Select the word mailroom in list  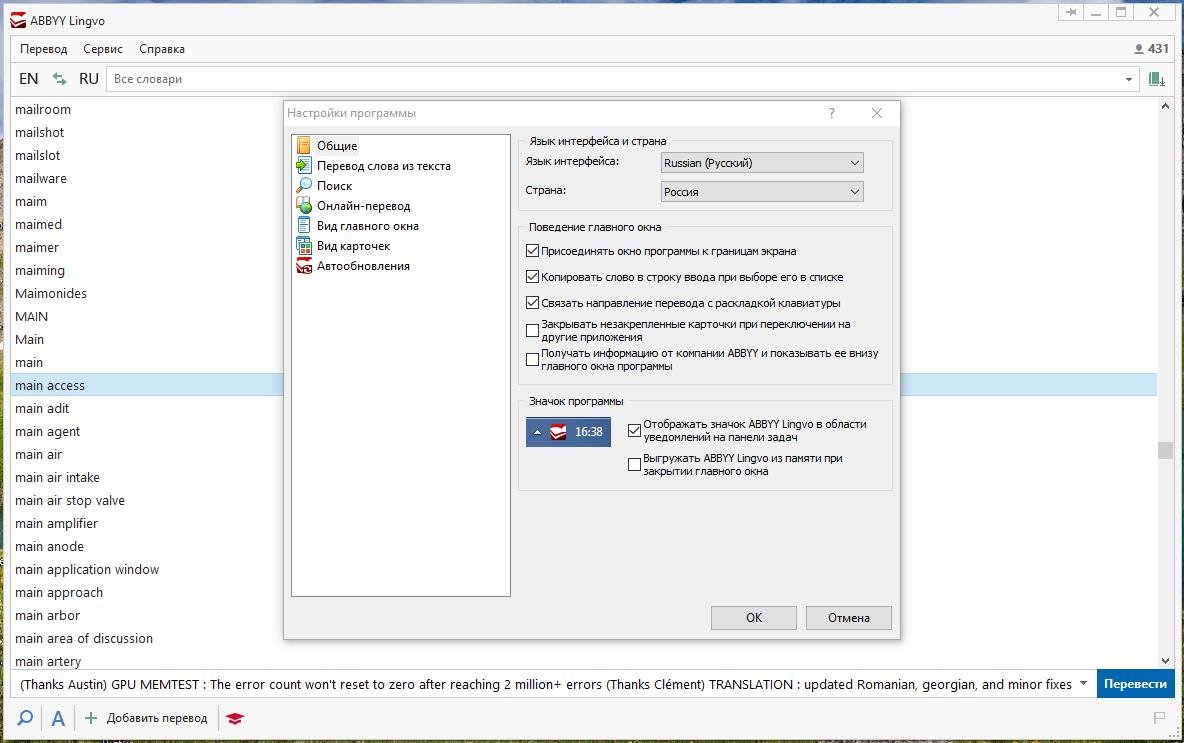[x=43, y=109]
